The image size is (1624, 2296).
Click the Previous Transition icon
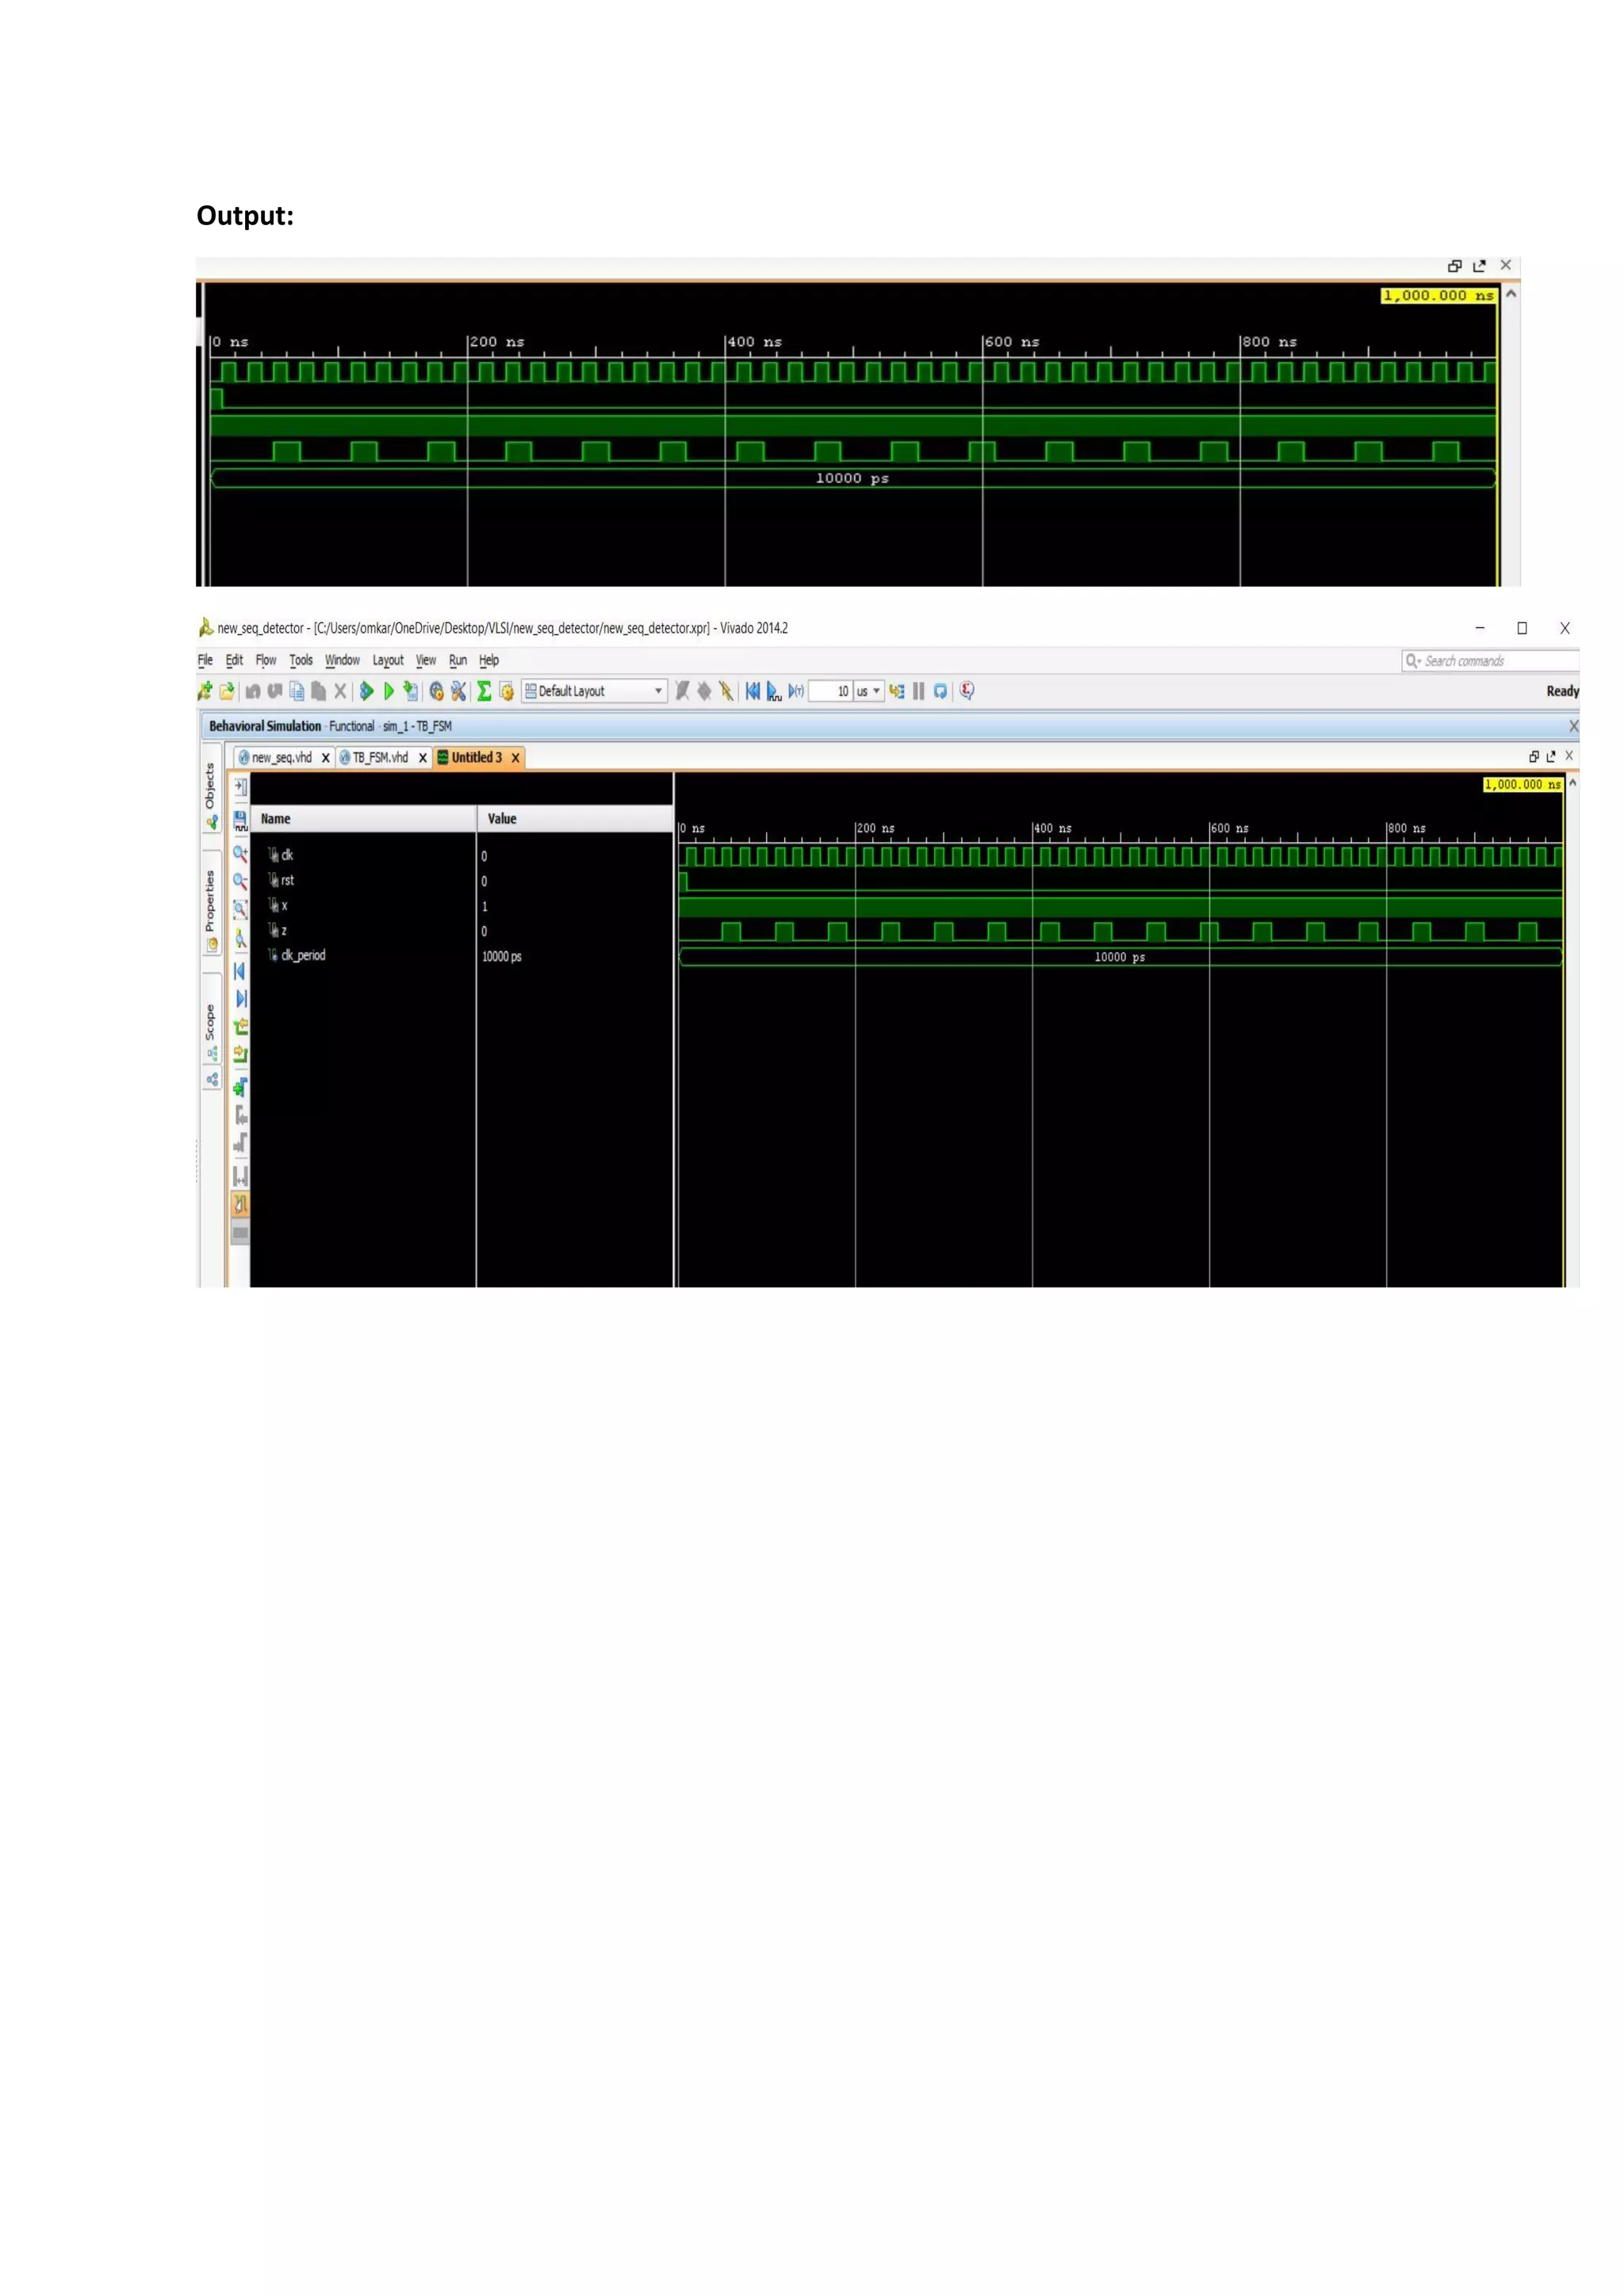(x=241, y=1027)
